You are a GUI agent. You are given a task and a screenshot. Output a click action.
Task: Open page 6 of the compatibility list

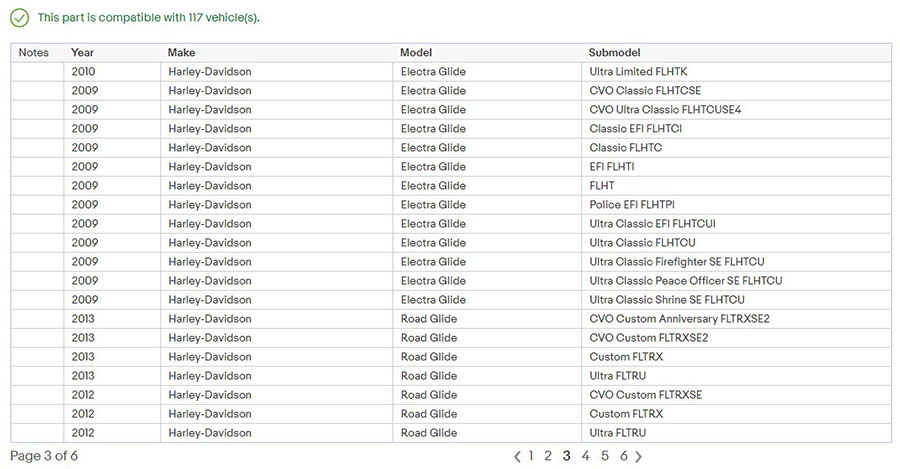pyautogui.click(x=624, y=456)
